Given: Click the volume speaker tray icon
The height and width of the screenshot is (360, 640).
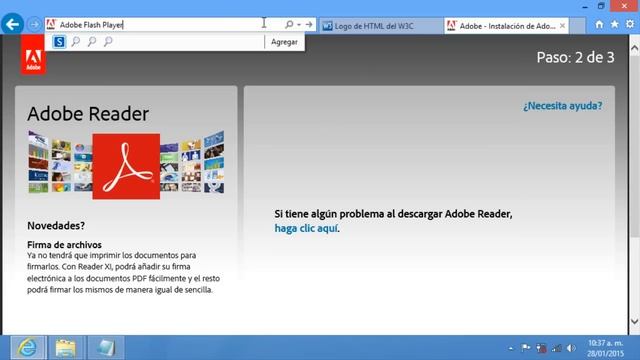Looking at the screenshot, I should [571, 348].
